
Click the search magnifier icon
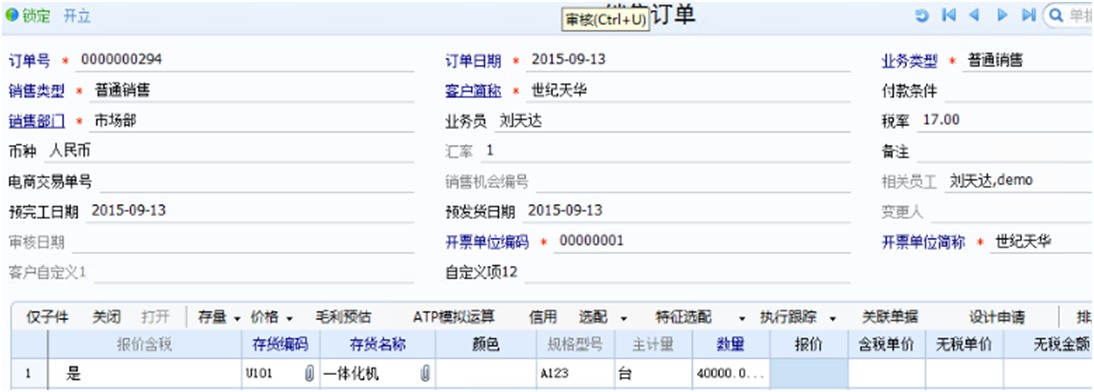1056,15
